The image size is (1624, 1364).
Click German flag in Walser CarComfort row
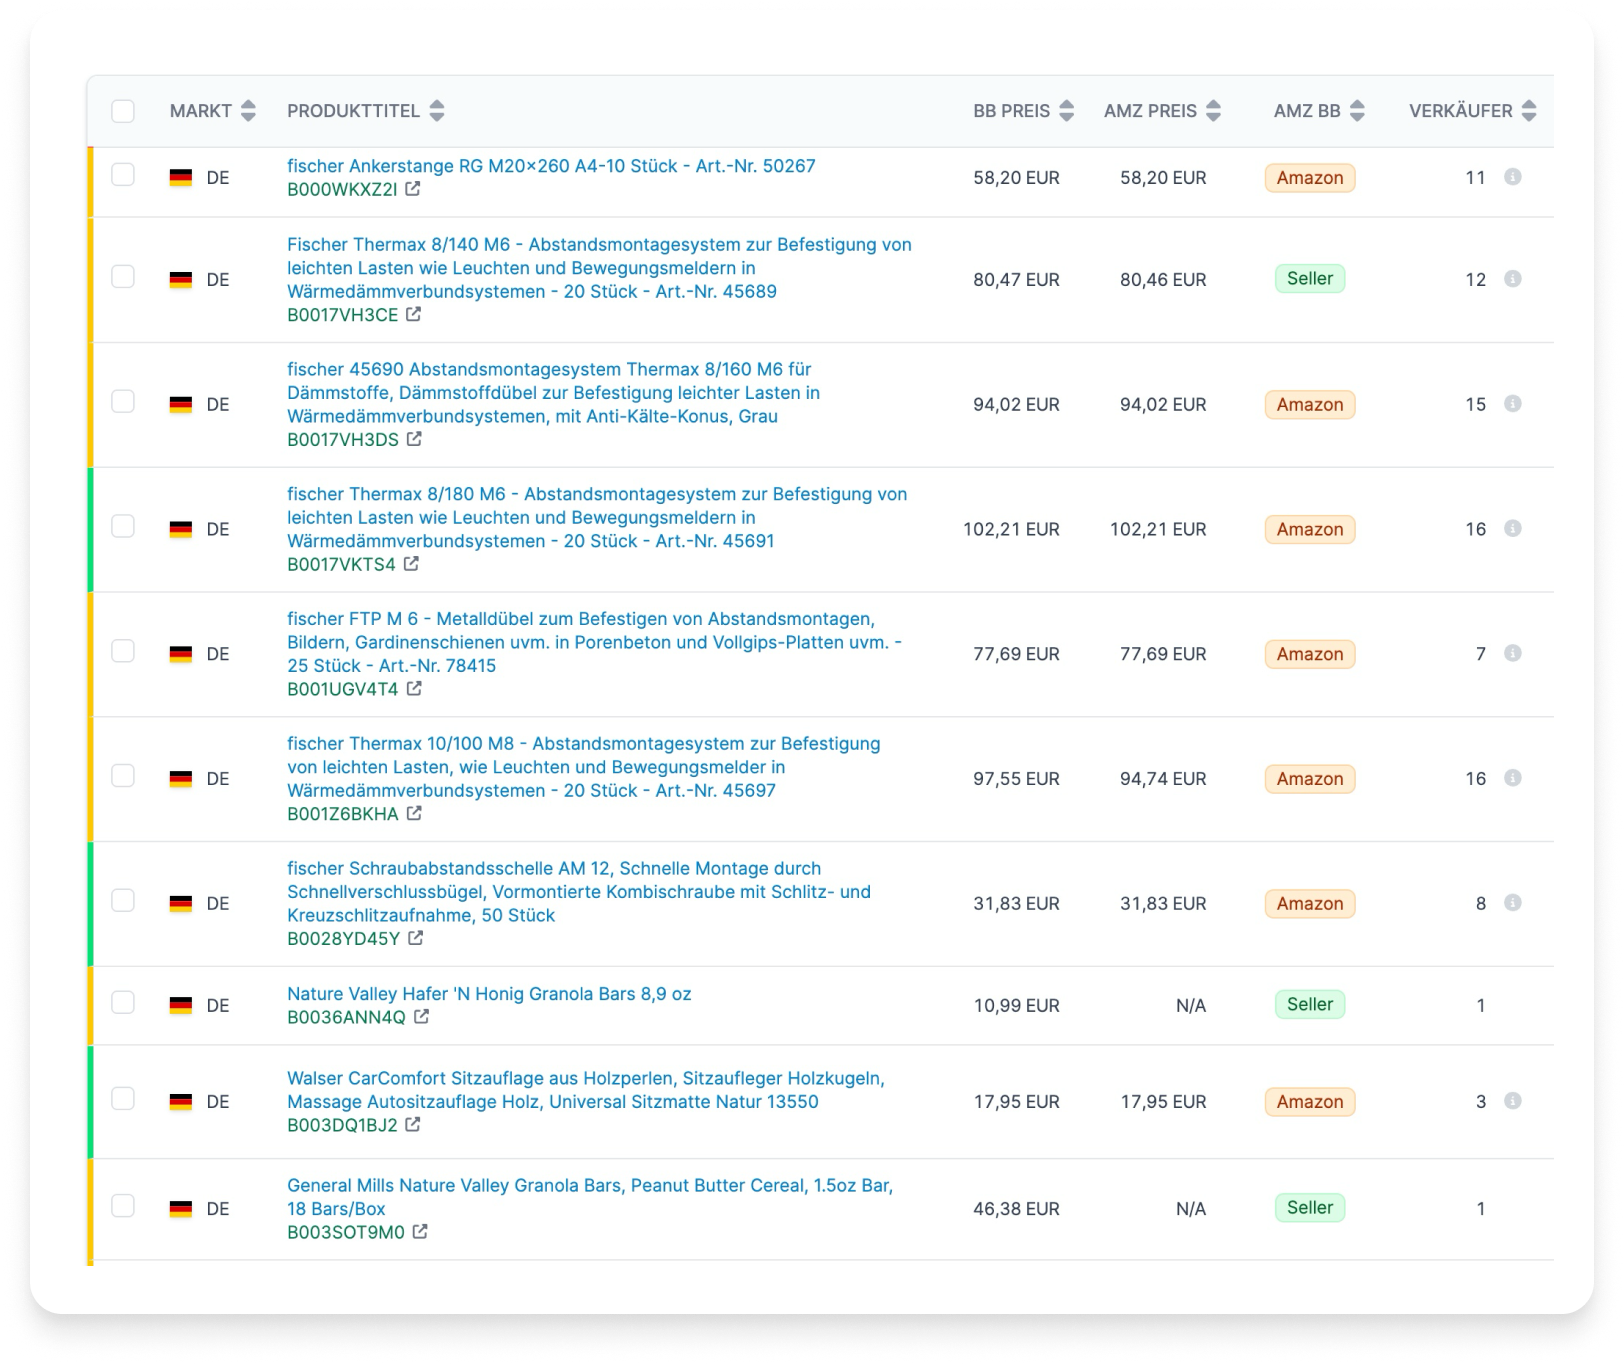[x=181, y=1102]
